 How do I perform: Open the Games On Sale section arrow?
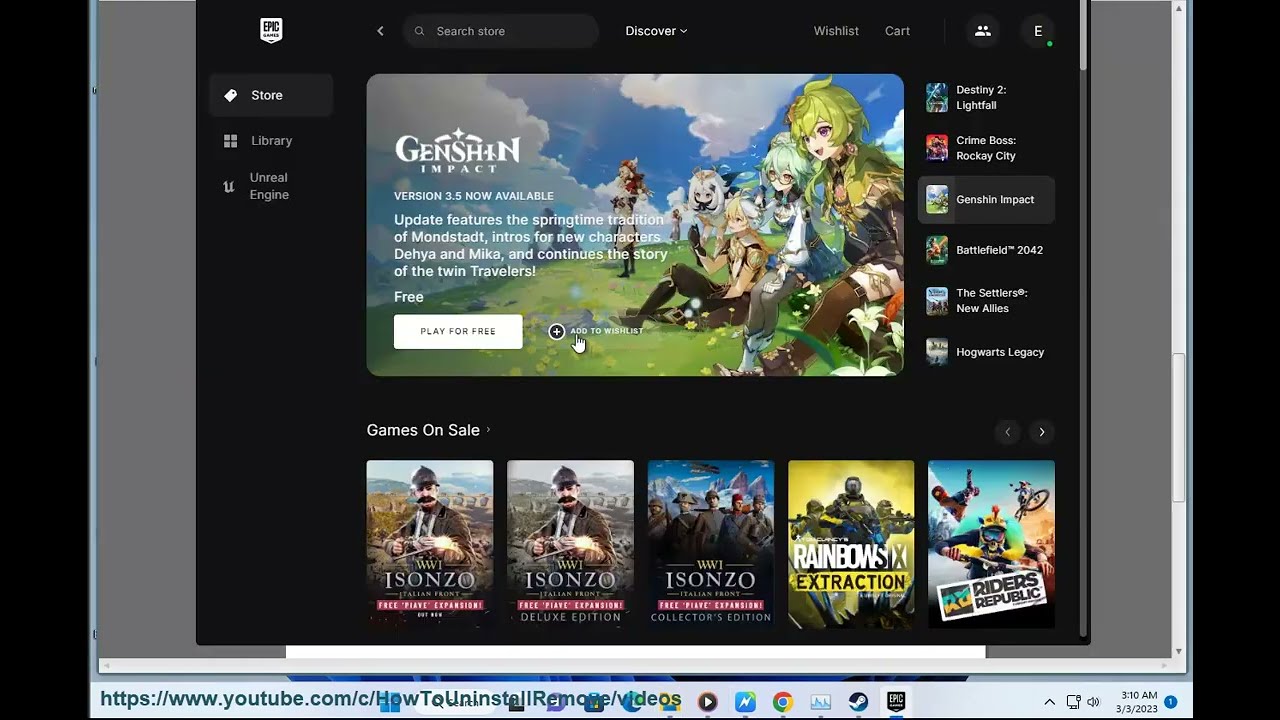tap(488, 430)
